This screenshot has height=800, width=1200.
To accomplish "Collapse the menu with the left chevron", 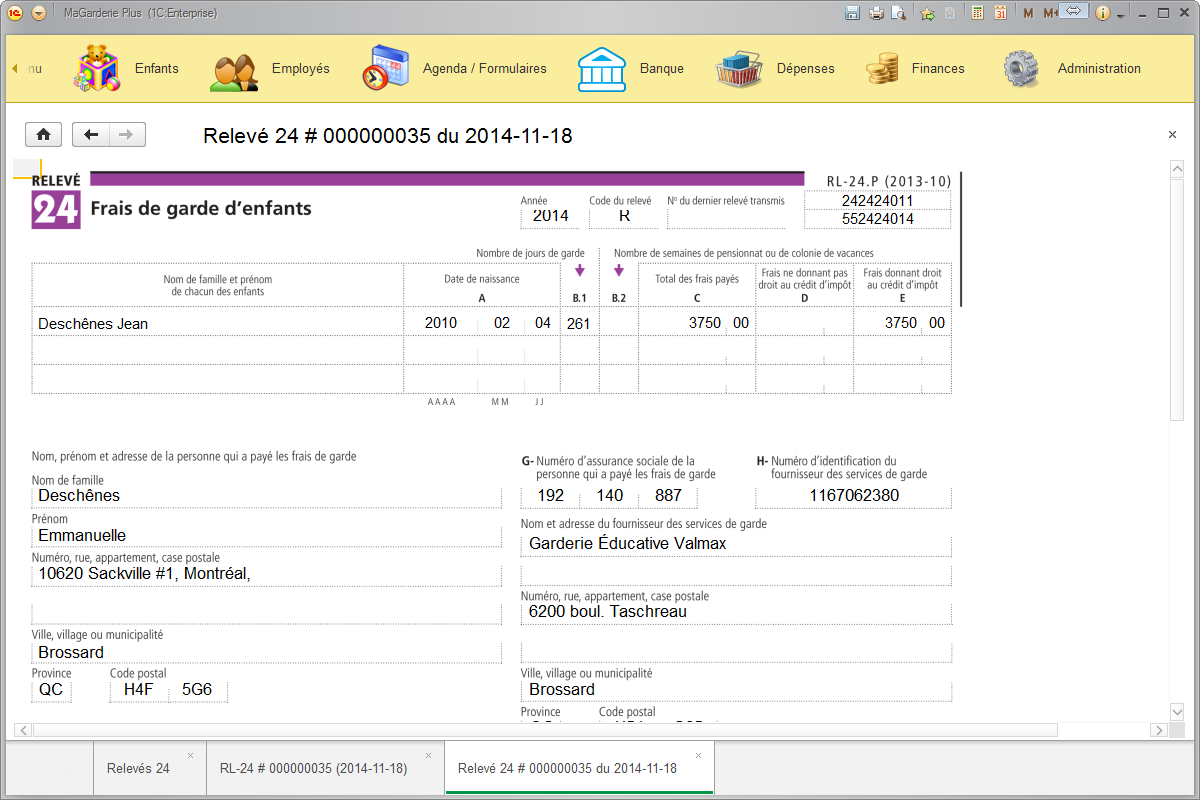I will click(x=14, y=68).
